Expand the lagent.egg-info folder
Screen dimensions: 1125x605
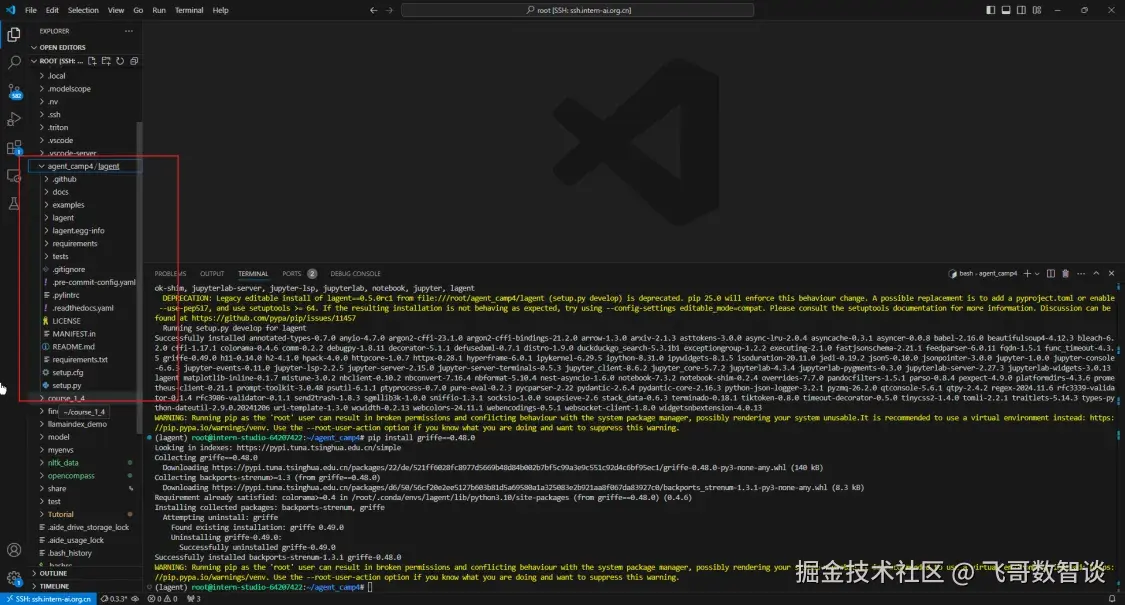pos(85,230)
